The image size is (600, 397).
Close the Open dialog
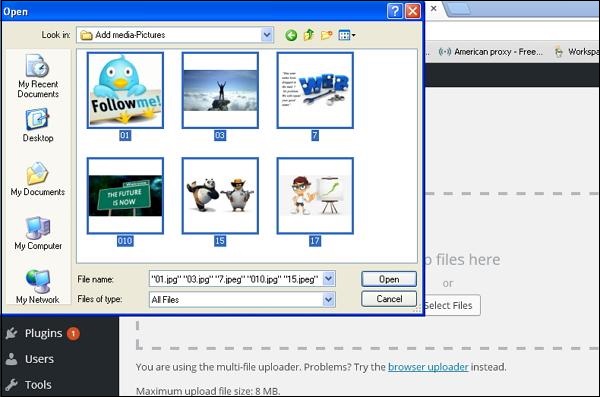(x=412, y=11)
